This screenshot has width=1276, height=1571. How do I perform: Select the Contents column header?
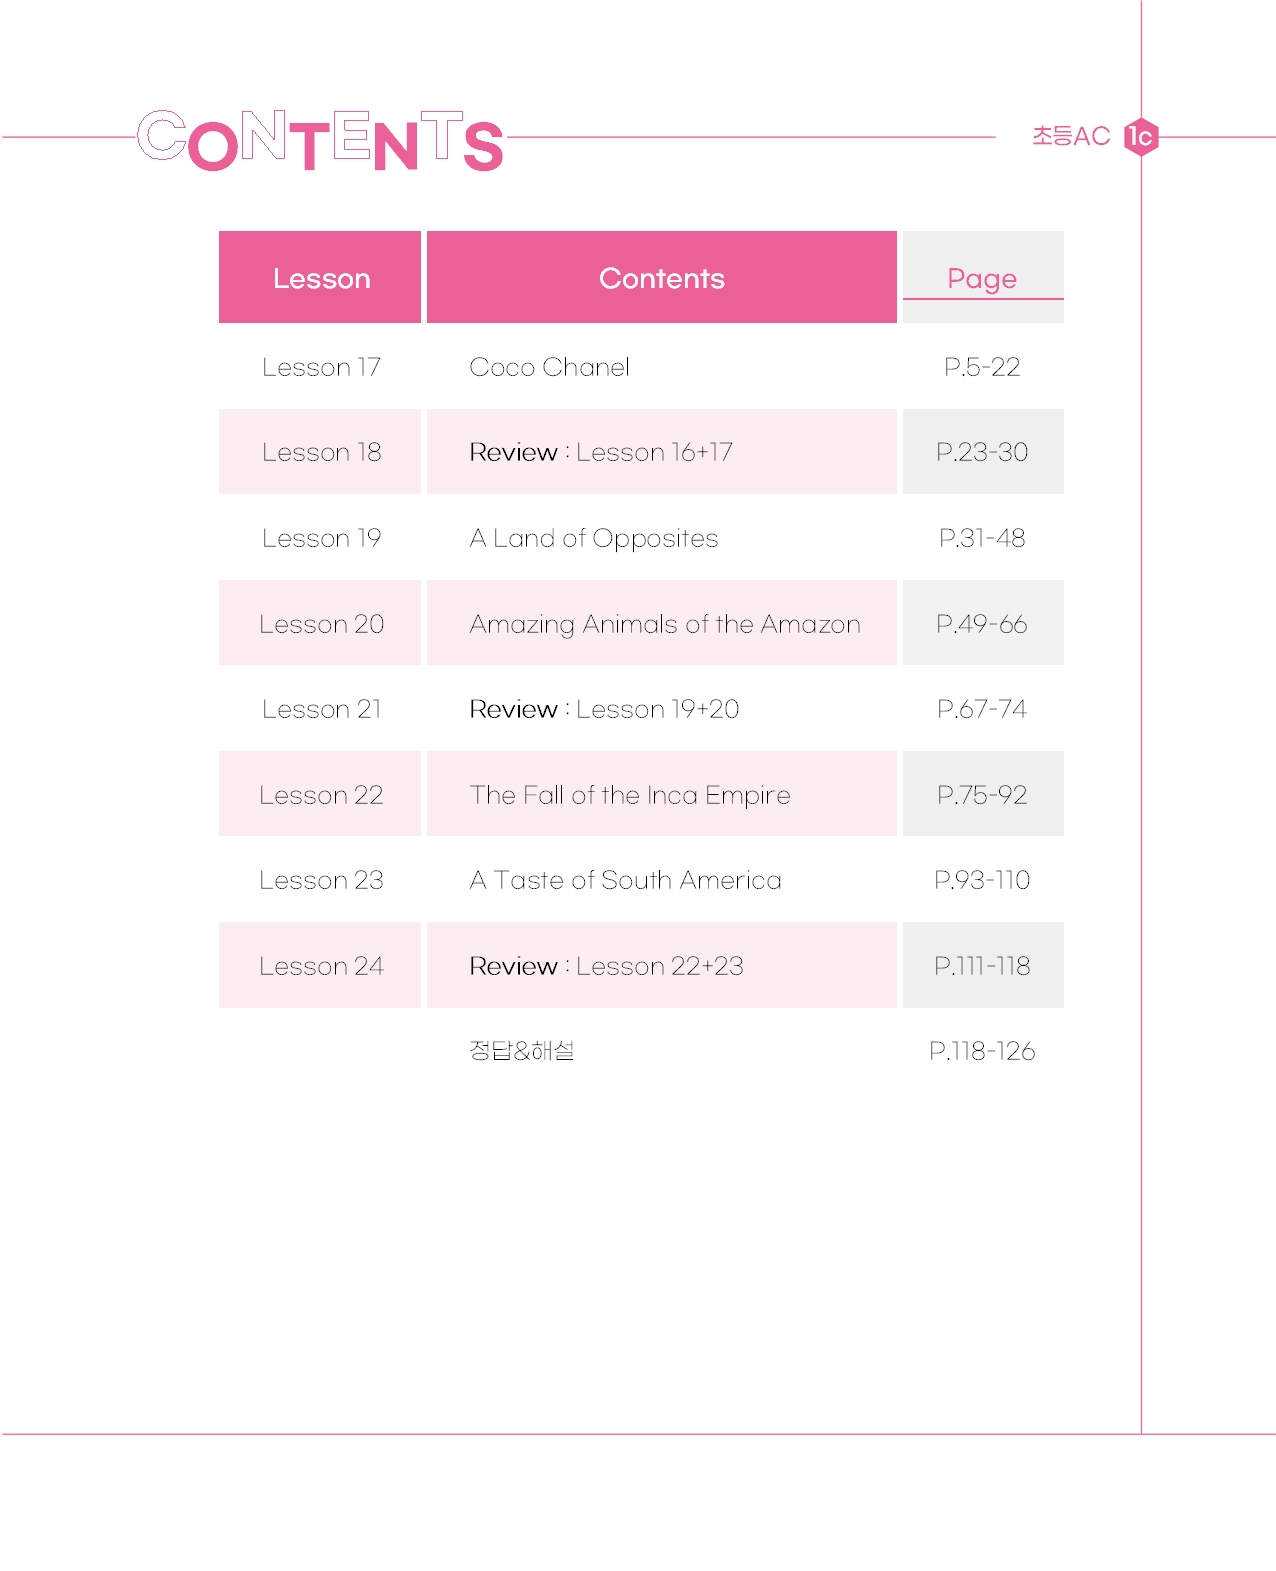tap(662, 277)
